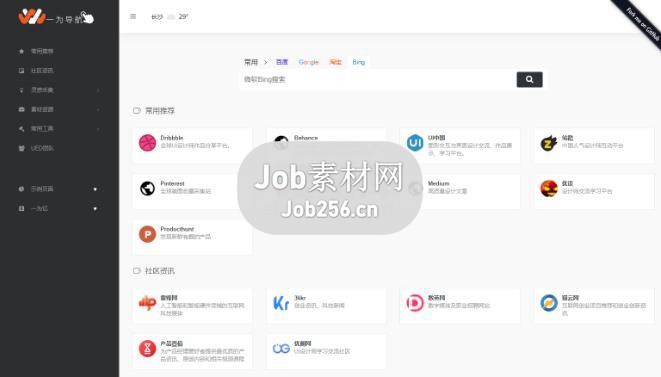Click the 优阁网 card title text
The height and width of the screenshot is (377, 661).
click(x=303, y=344)
